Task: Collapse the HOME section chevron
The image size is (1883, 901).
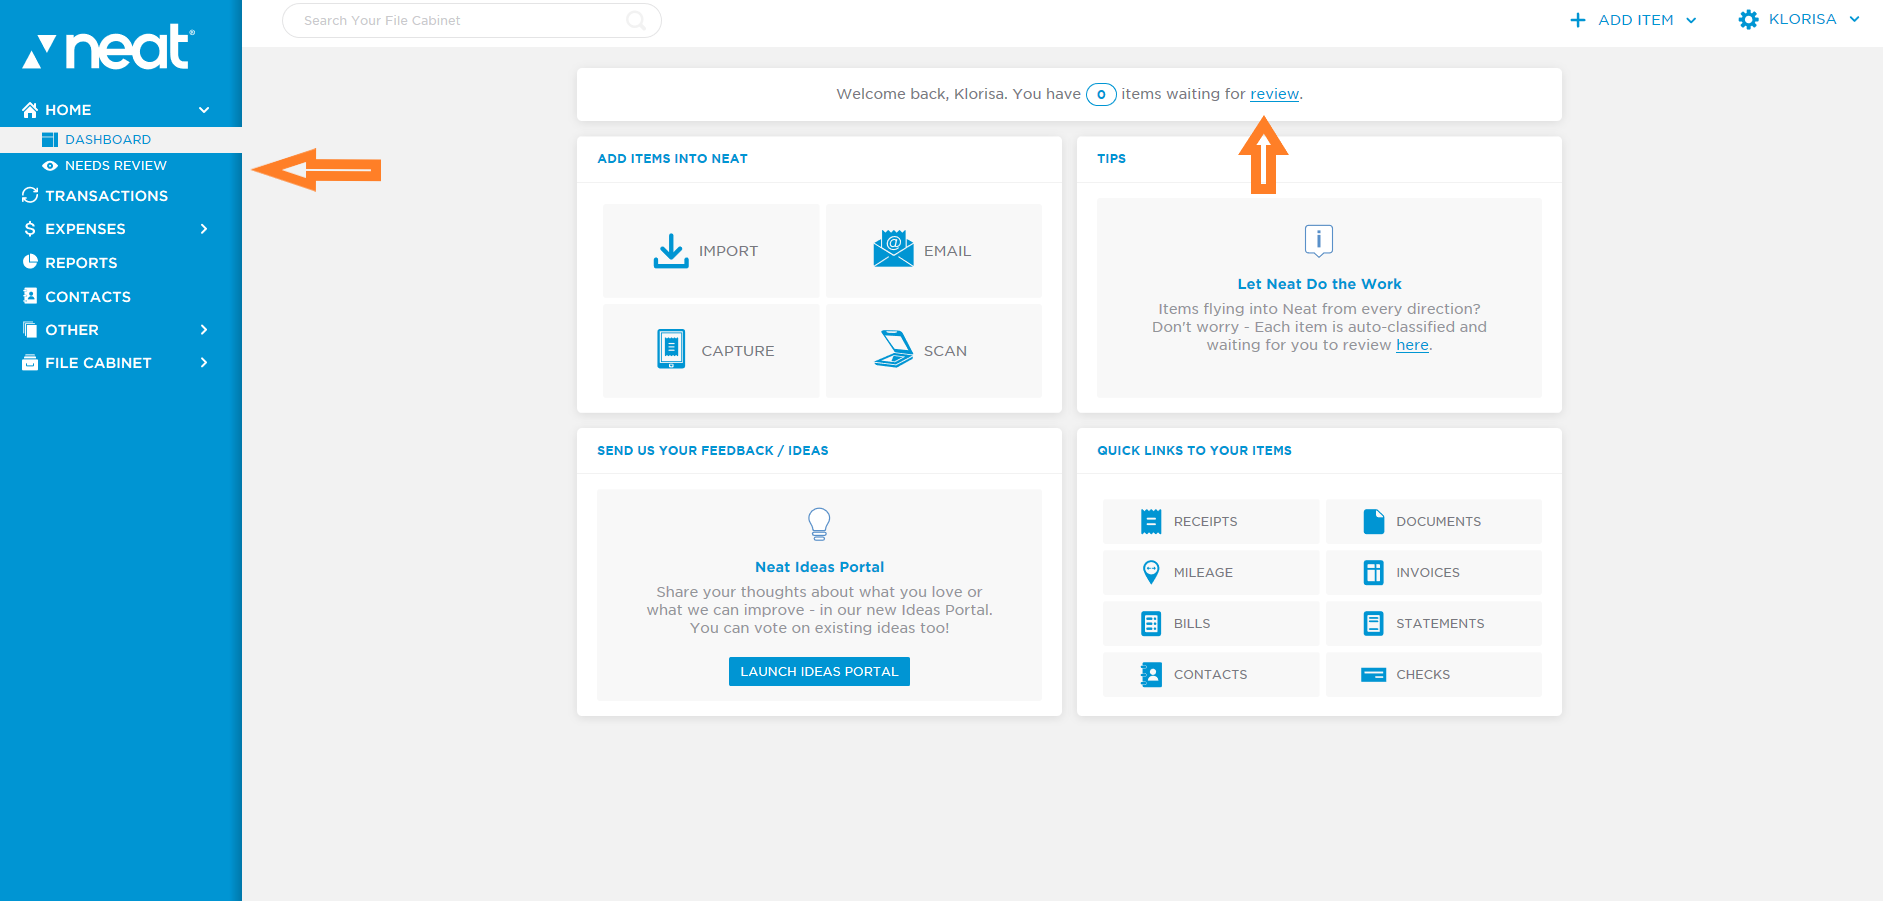Action: tap(204, 110)
